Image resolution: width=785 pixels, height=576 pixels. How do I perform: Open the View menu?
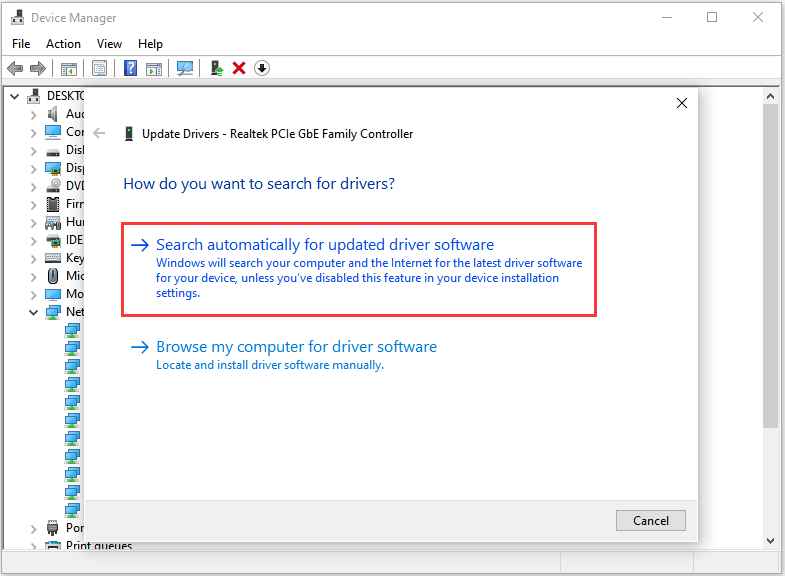[109, 44]
